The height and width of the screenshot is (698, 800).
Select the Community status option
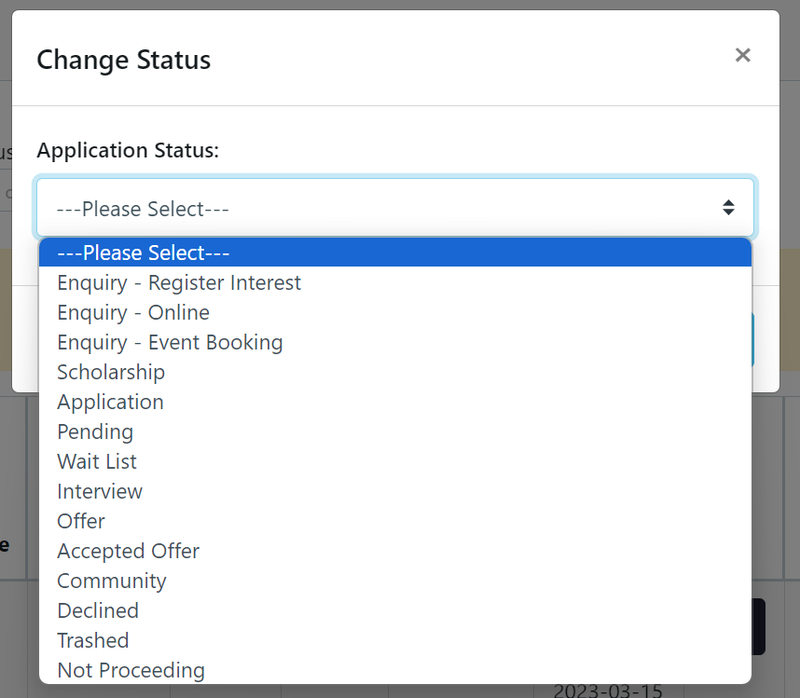(x=111, y=581)
